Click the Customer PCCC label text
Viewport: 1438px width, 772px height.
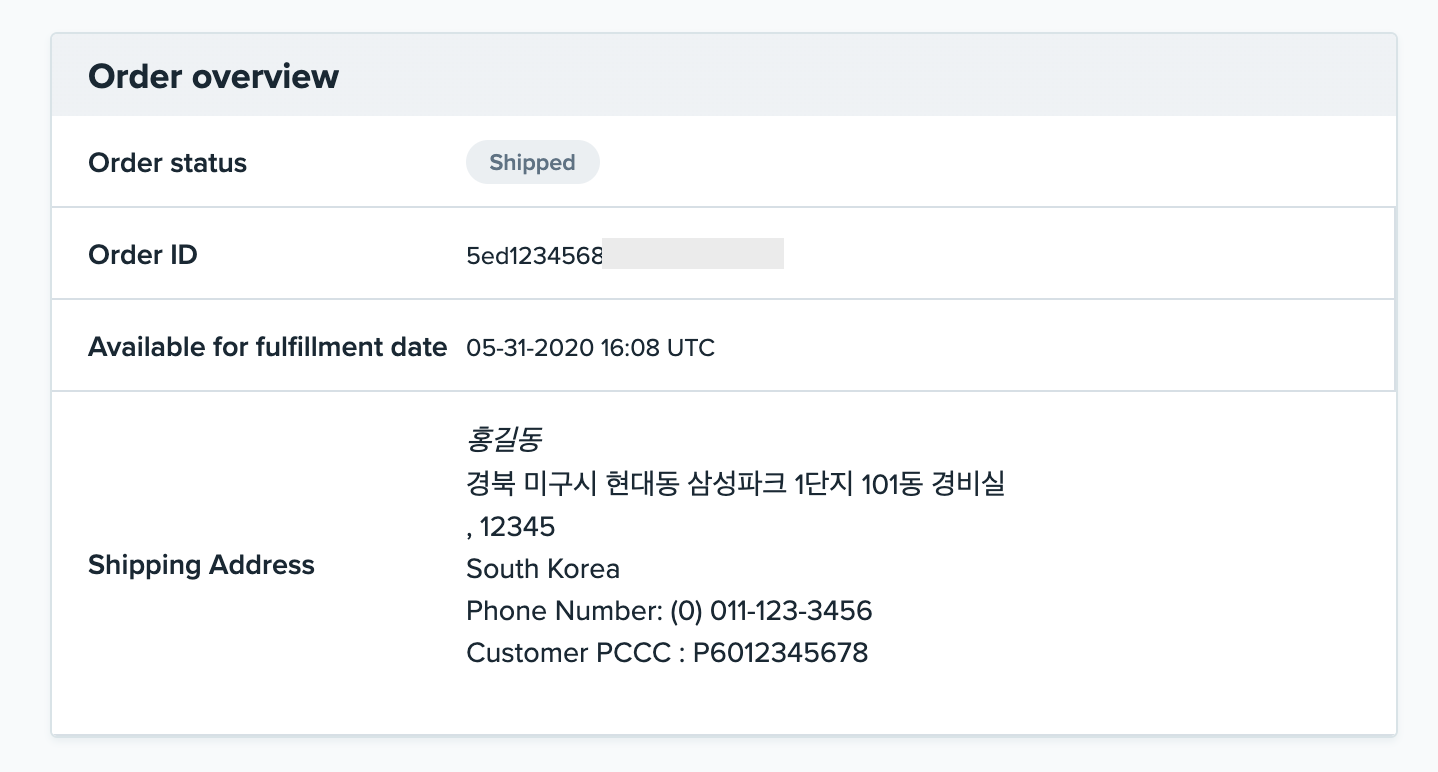click(x=568, y=653)
